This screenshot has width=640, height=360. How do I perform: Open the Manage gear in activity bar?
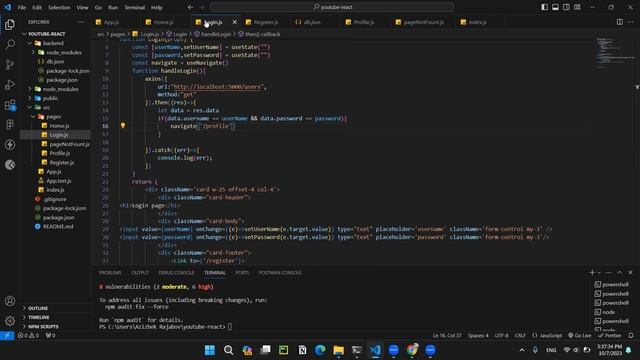[x=10, y=321]
